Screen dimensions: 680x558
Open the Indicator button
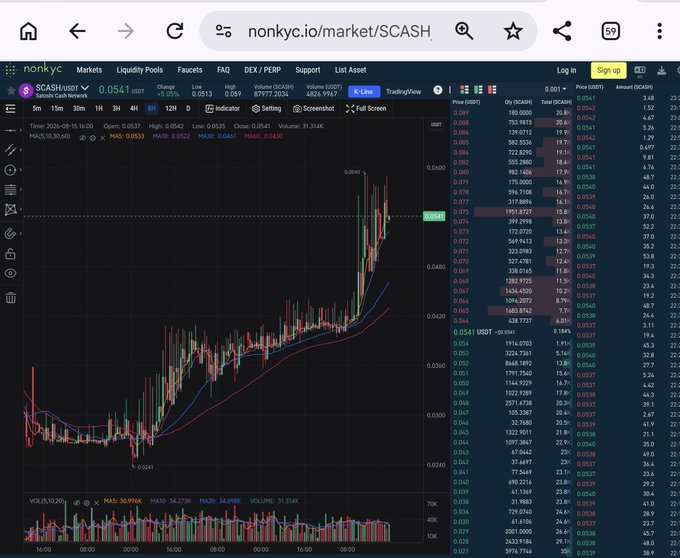[222, 108]
